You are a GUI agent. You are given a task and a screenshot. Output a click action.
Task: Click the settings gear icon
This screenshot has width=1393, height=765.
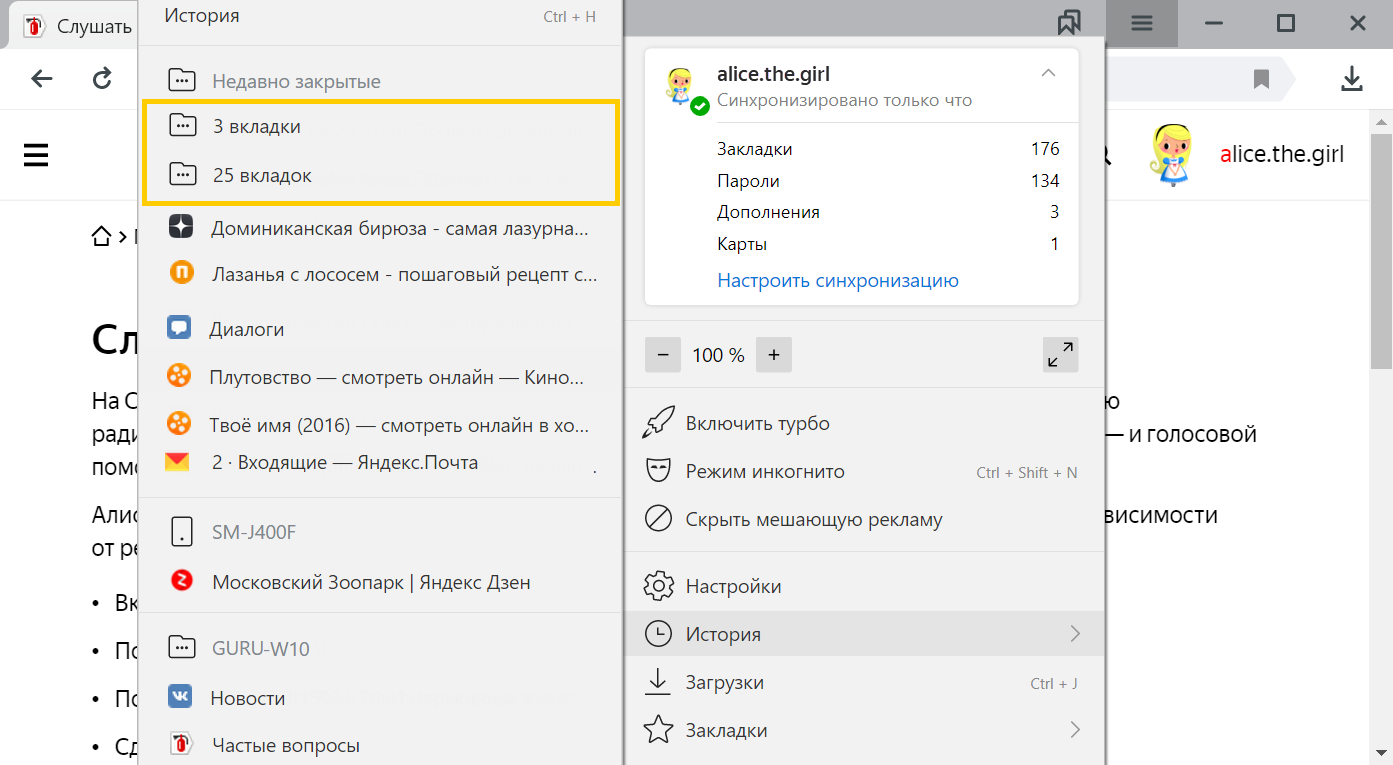coord(658,586)
